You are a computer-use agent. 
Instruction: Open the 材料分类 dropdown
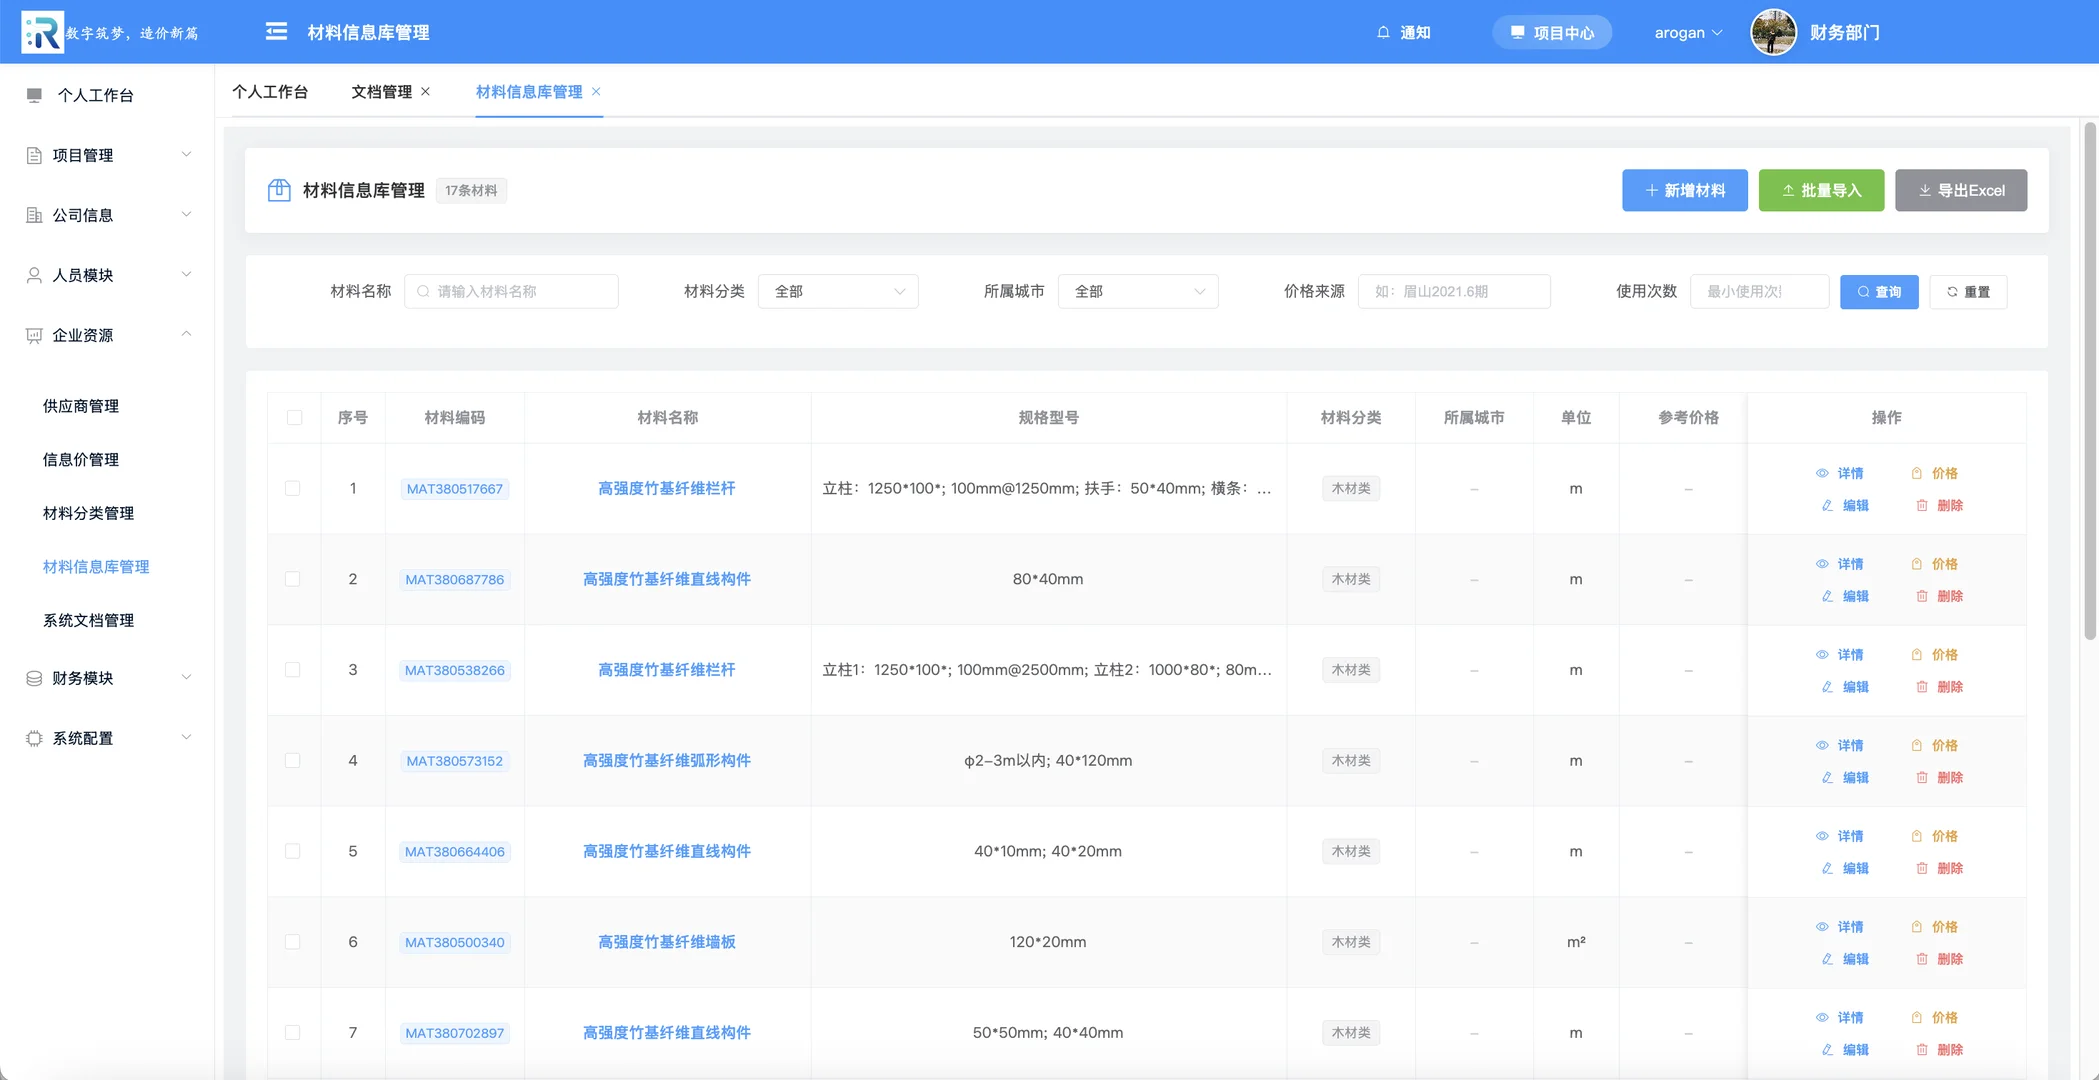pos(838,291)
